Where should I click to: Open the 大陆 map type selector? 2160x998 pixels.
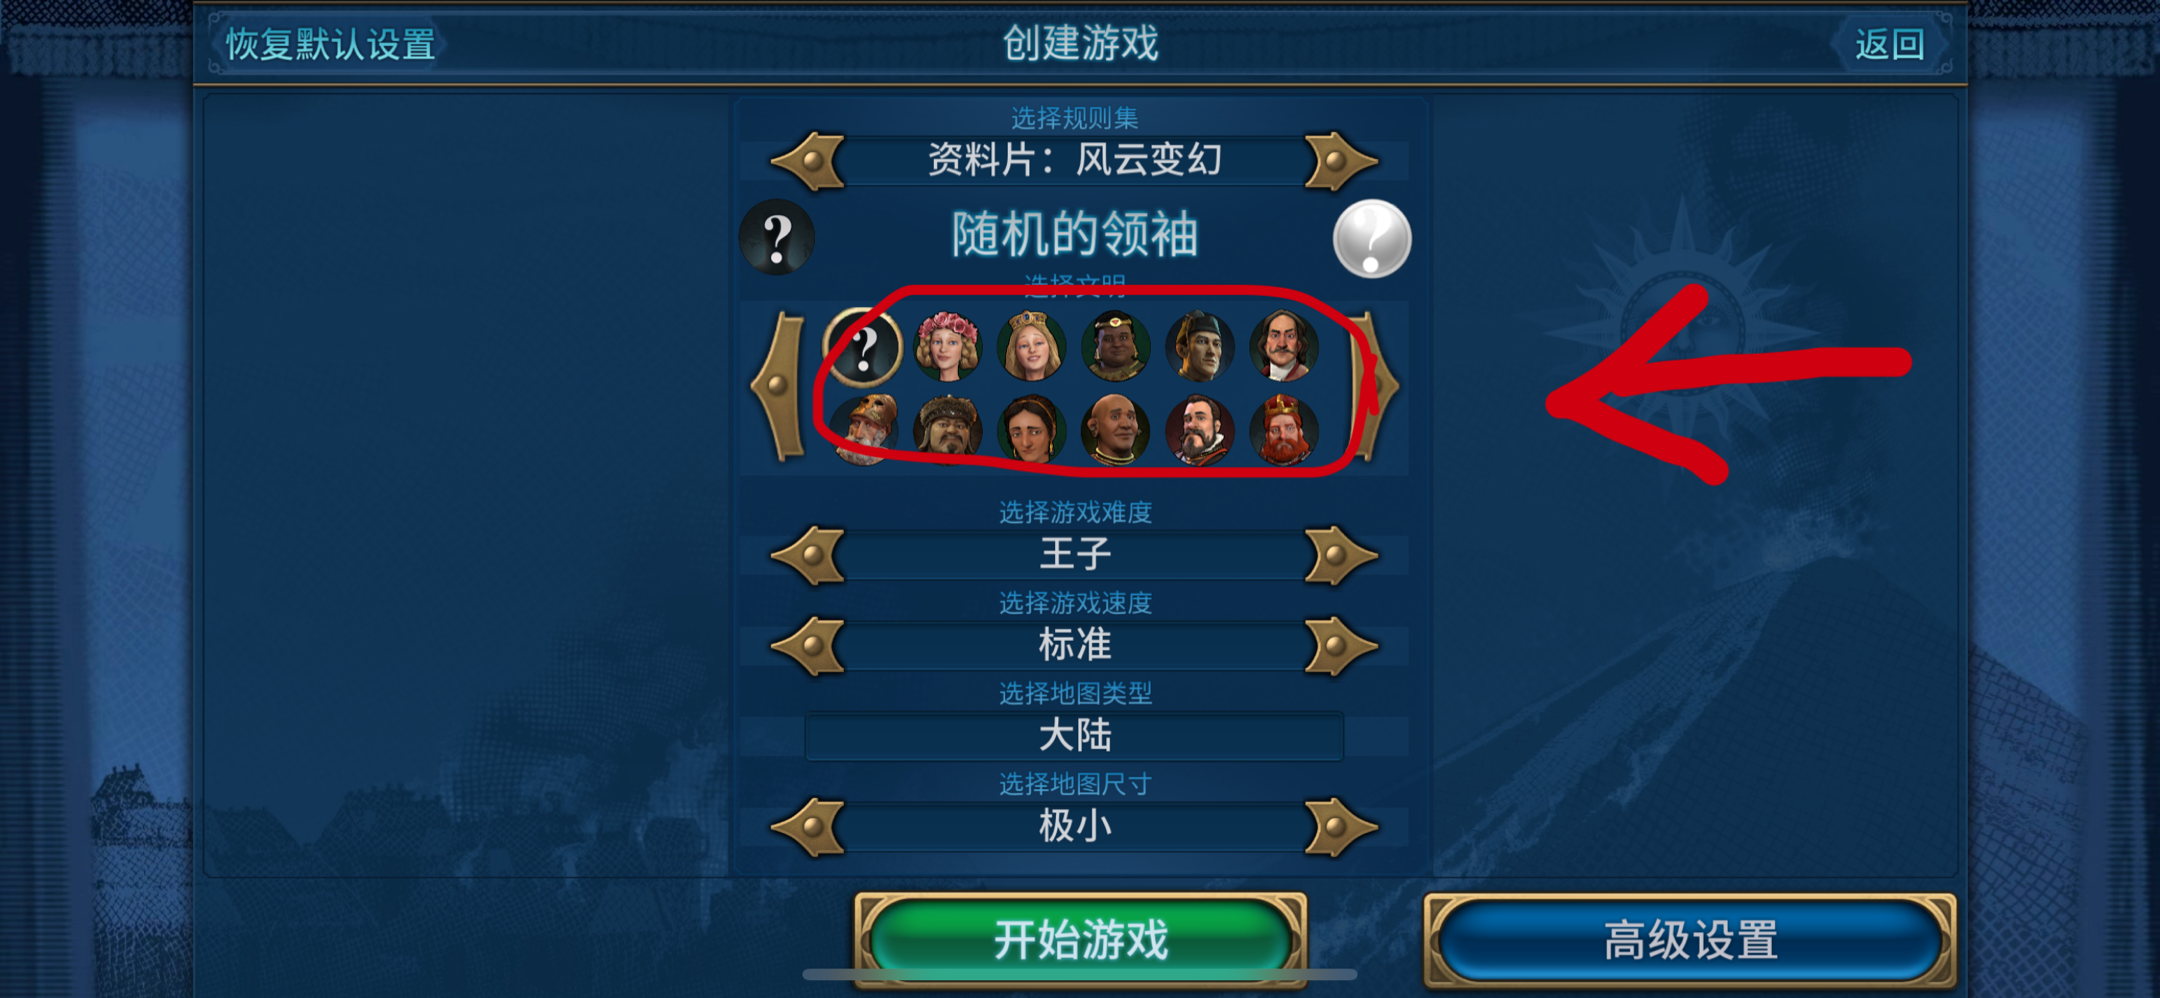point(1074,736)
